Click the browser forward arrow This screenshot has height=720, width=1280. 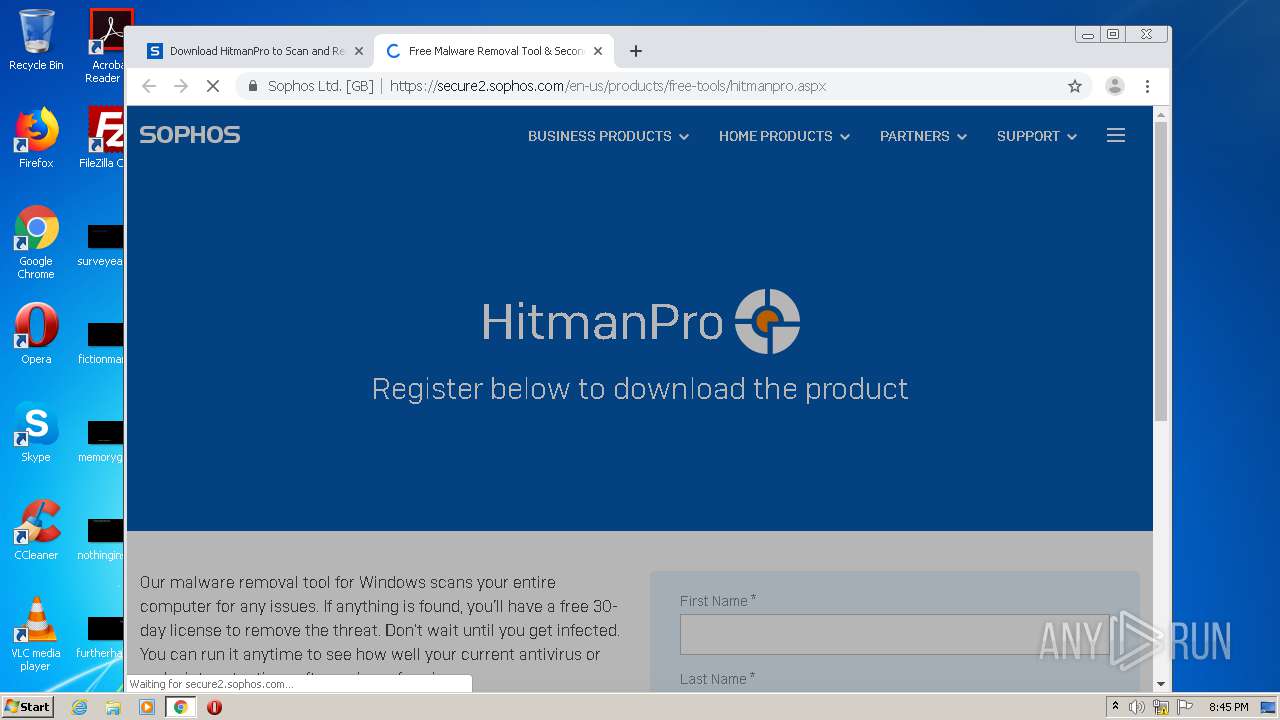[181, 86]
